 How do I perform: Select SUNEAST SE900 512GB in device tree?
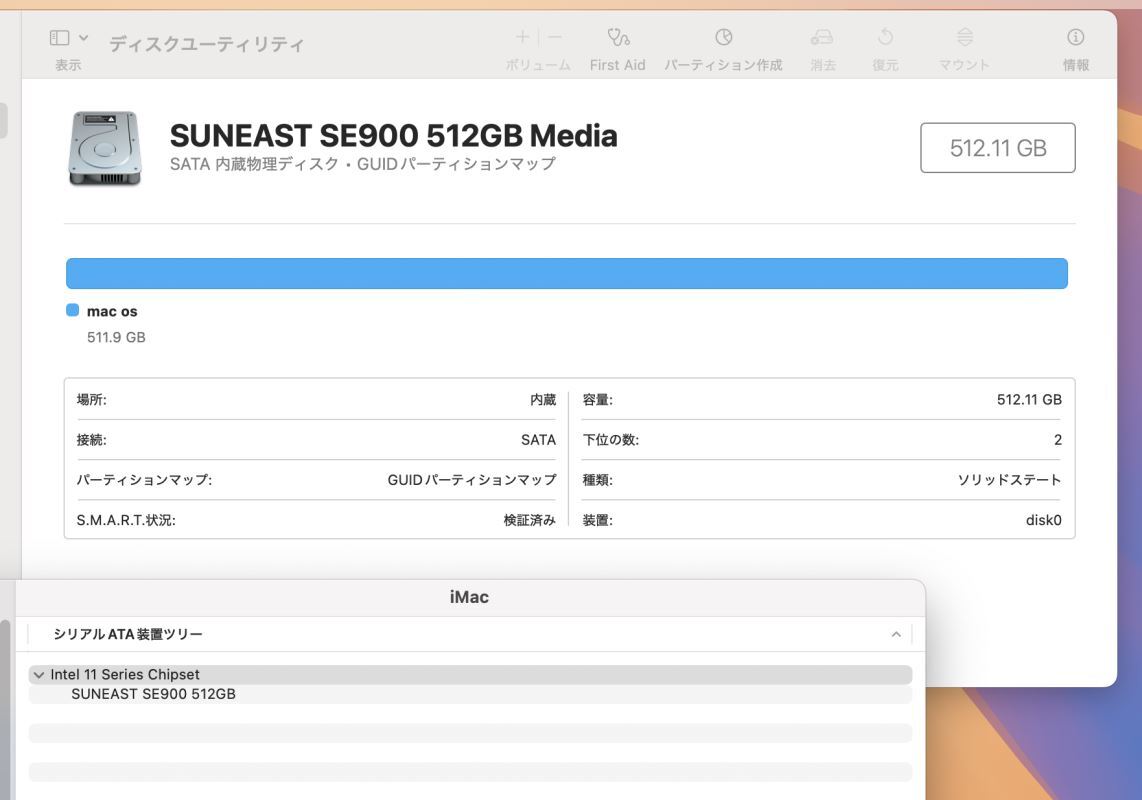(x=153, y=694)
